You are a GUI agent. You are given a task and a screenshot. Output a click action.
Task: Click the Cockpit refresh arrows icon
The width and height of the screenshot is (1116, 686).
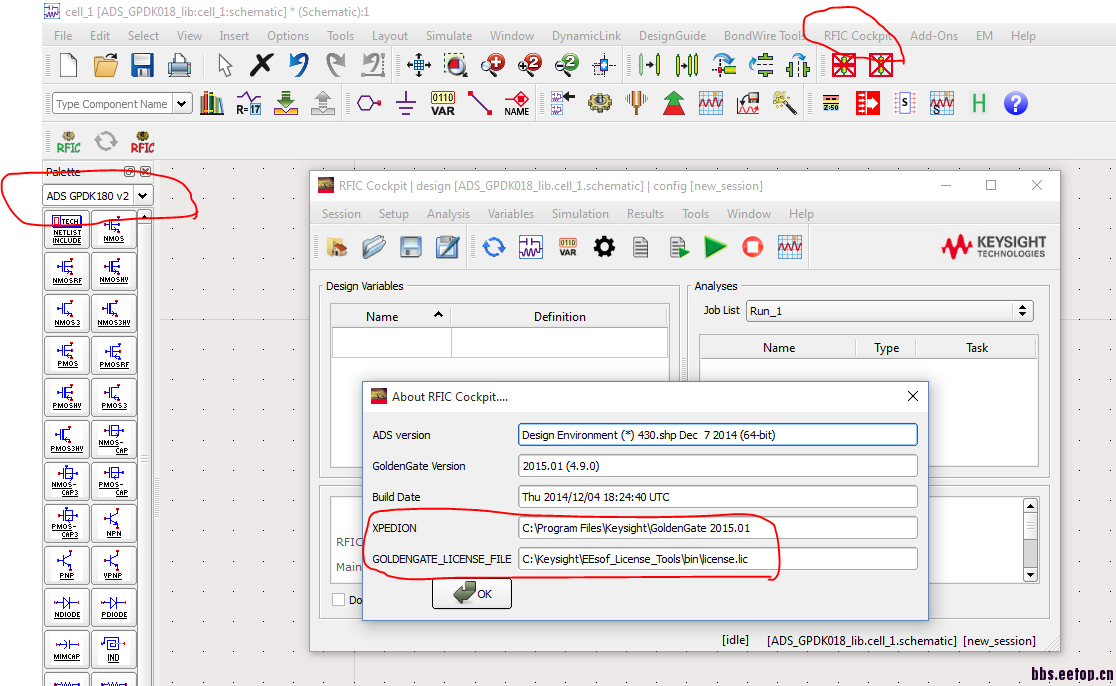pos(493,247)
